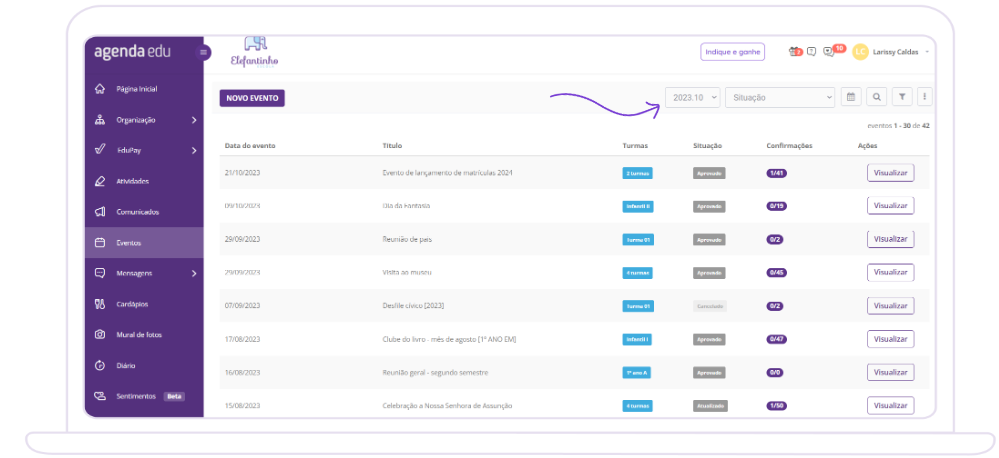Viewport: 999px width, 458px height.
Task: Click the 'Situação' column header
Action: point(707,146)
